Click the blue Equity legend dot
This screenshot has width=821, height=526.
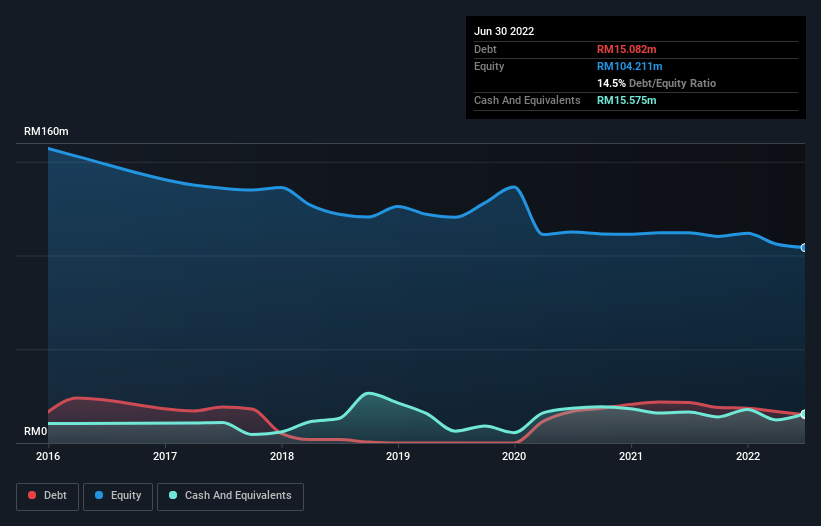99,495
